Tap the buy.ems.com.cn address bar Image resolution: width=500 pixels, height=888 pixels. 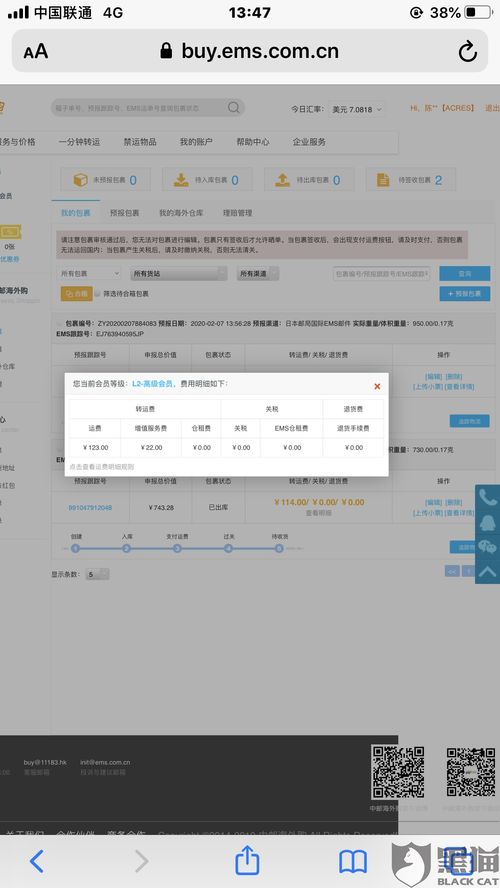tap(250, 51)
